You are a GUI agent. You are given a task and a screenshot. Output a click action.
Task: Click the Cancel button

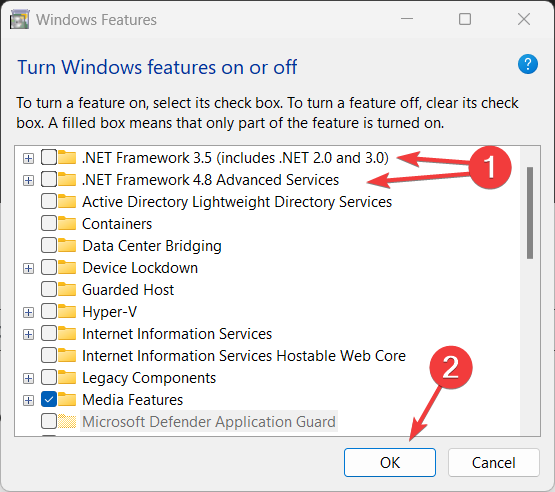point(494,463)
